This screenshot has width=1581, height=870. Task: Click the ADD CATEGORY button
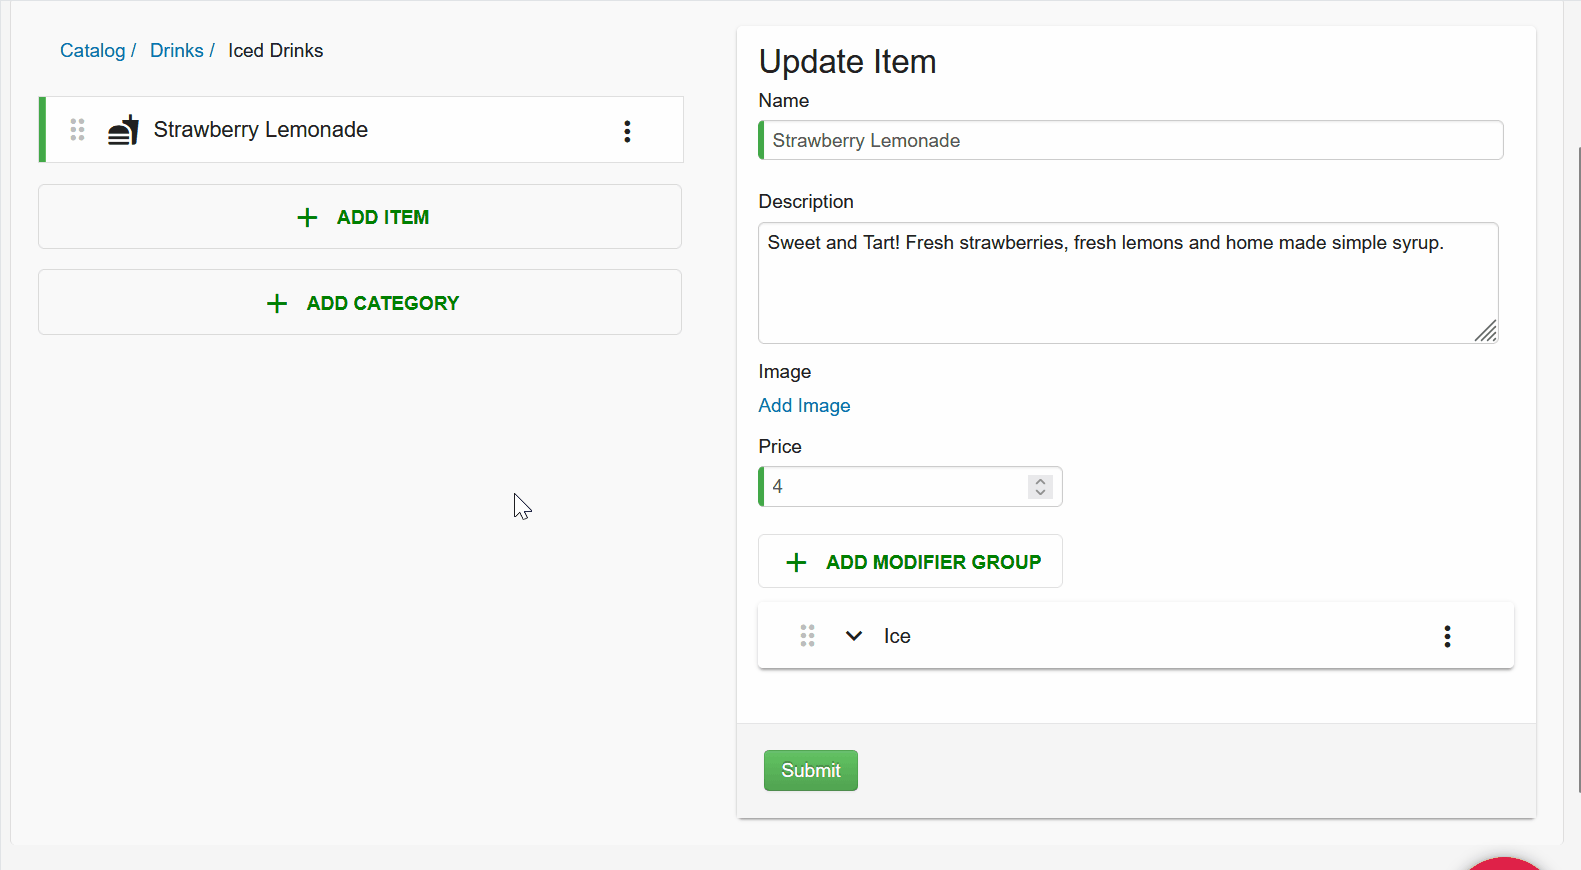[x=360, y=303]
